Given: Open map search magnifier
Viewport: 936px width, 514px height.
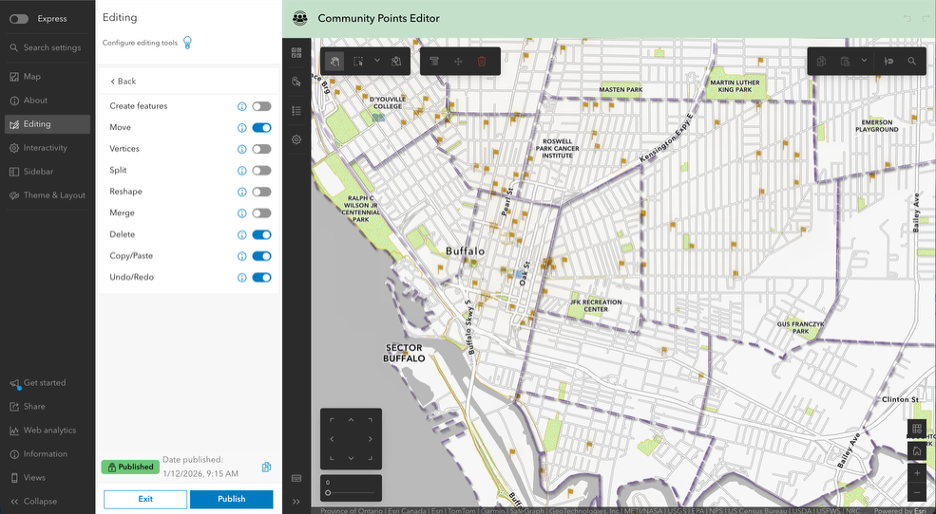Looking at the screenshot, I should coord(912,61).
